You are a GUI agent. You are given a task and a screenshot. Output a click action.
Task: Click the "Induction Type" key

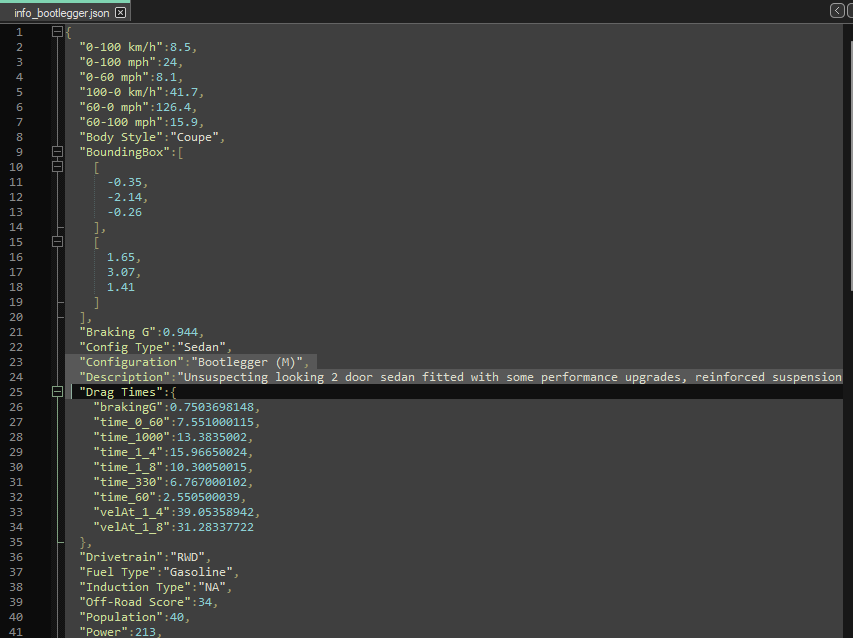point(135,587)
